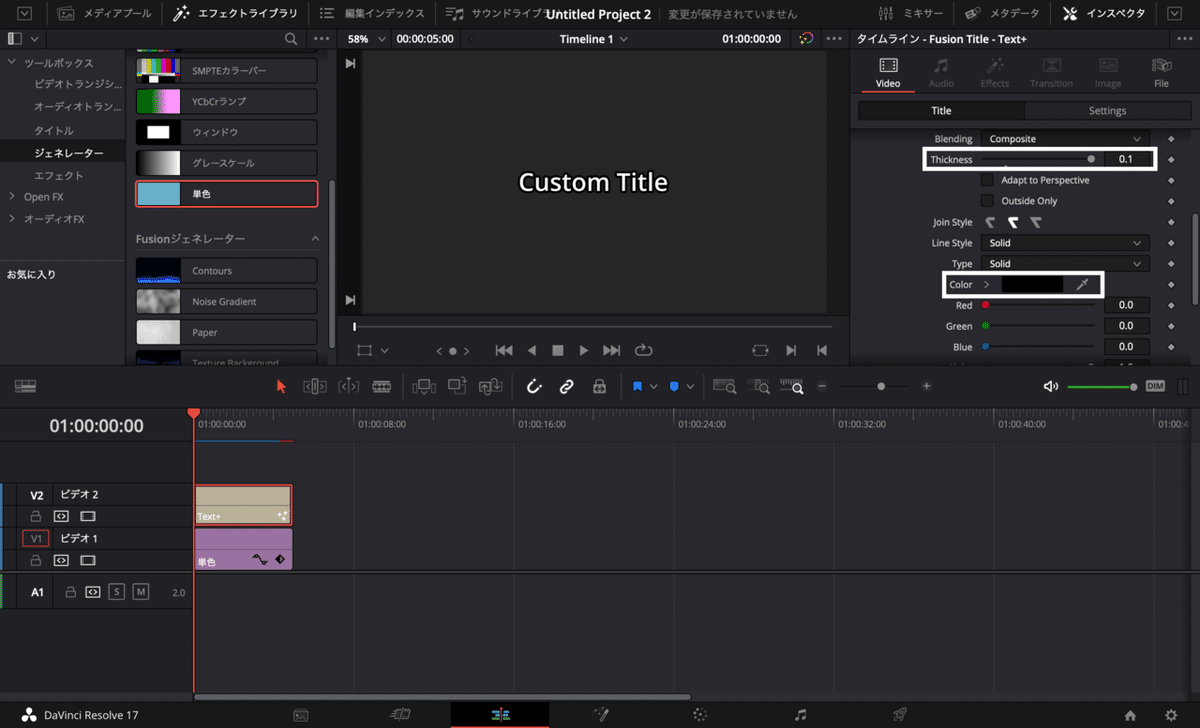Open the ミキサー panel button
The image size is (1200, 728).
pos(911,14)
